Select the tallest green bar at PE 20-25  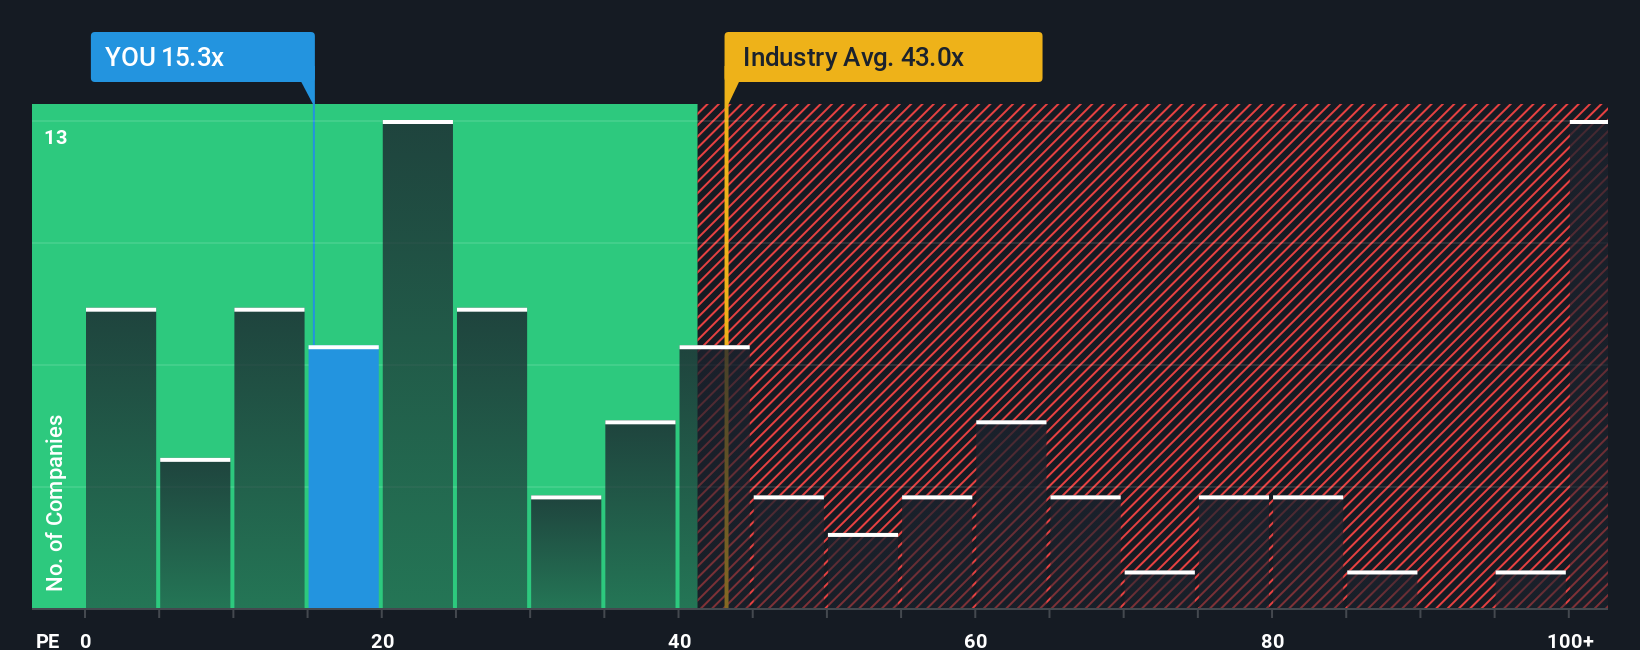tap(418, 364)
